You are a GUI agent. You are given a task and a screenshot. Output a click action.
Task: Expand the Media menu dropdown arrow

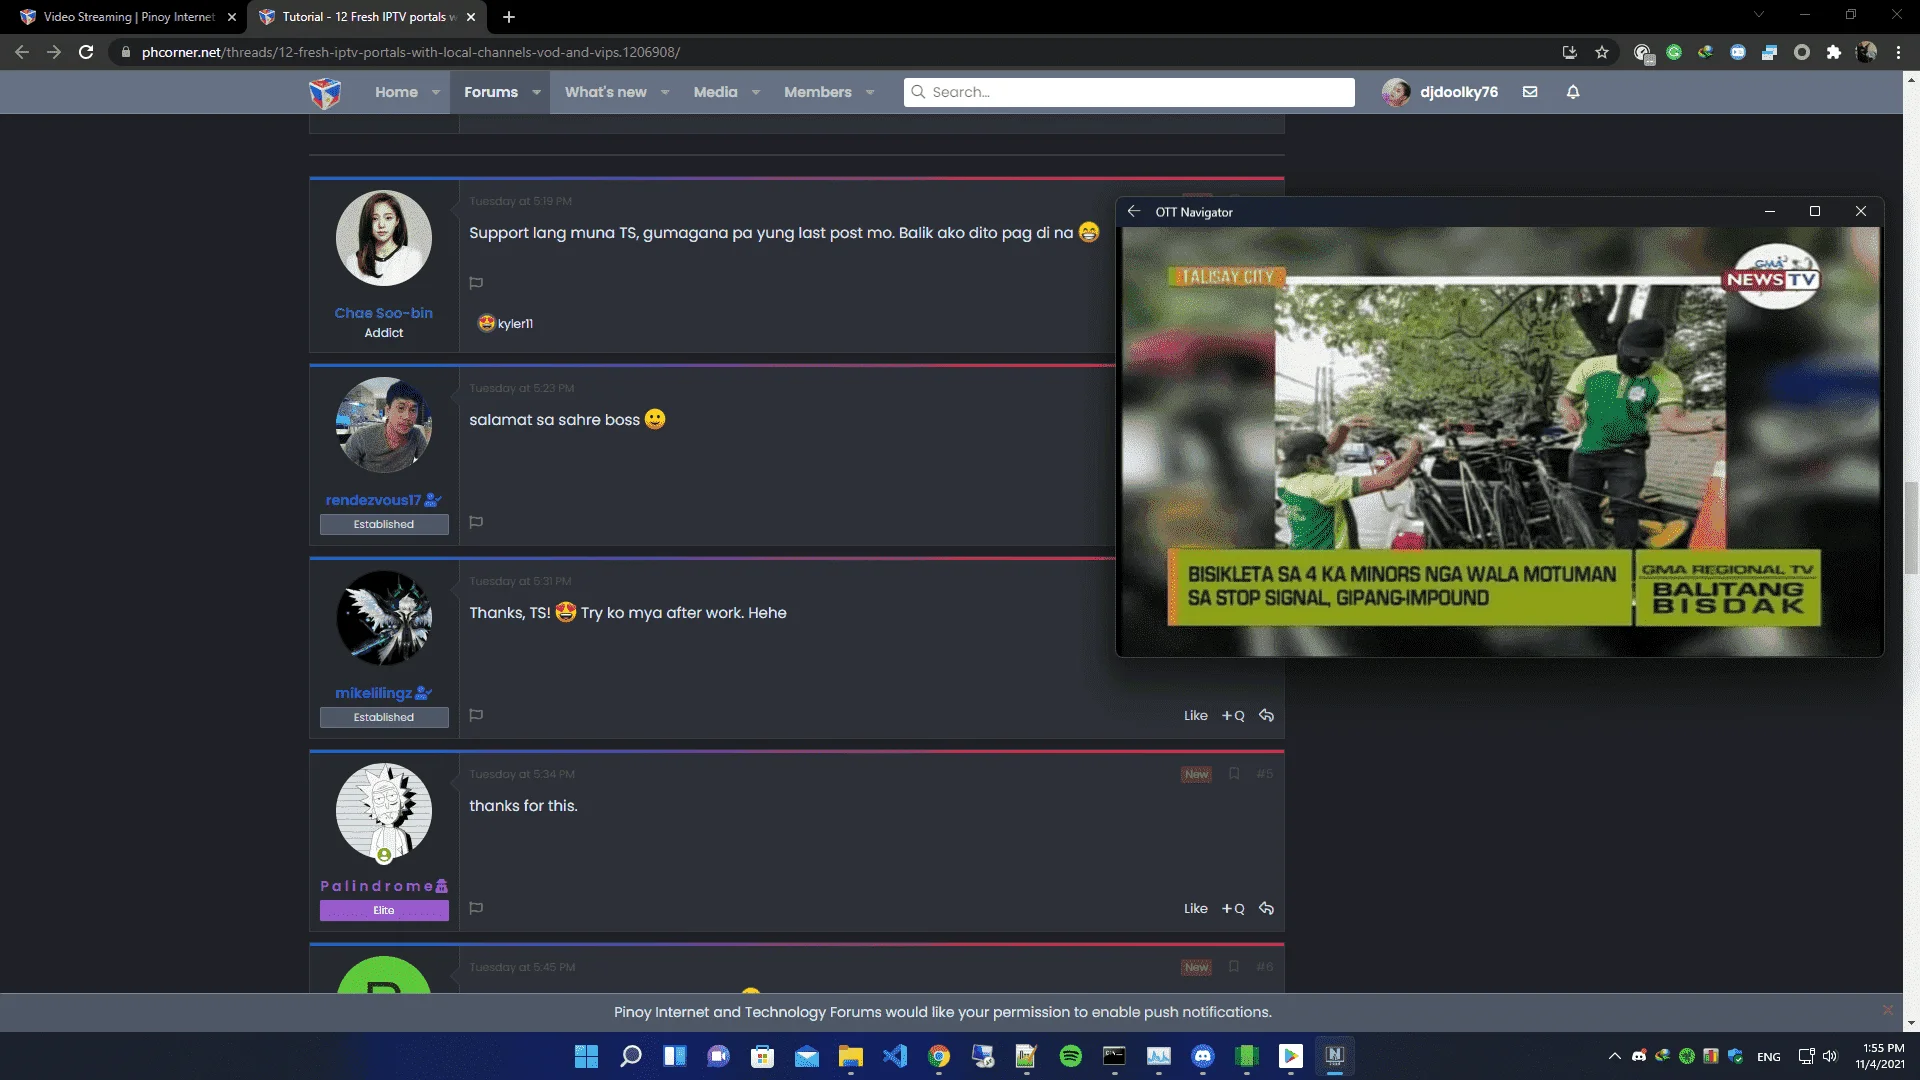(756, 92)
